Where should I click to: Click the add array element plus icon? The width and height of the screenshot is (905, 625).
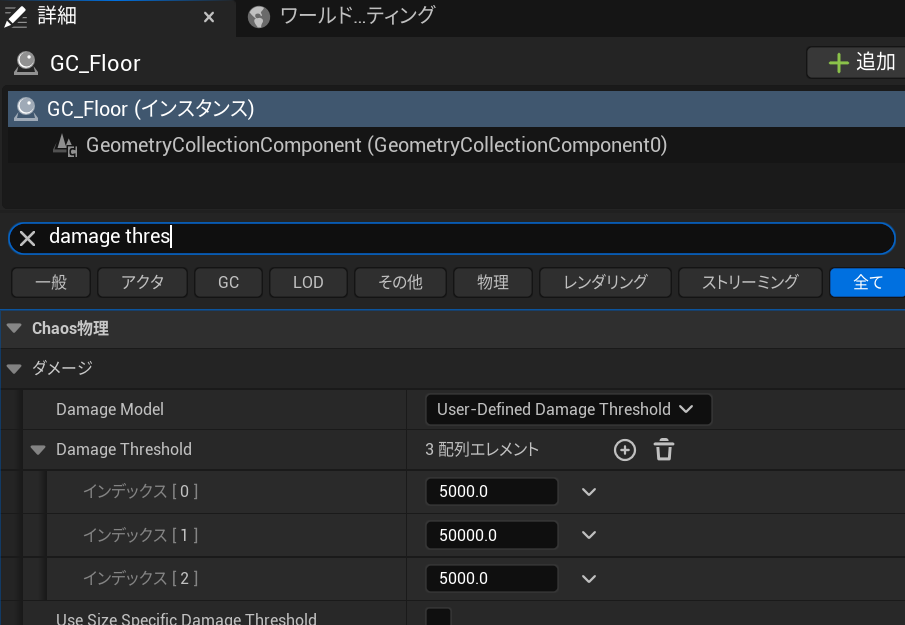625,450
